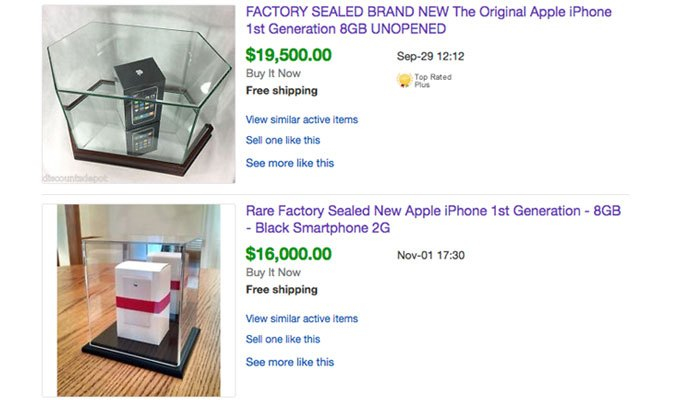Click the Nov-01 17:30 sold date

pos(431,255)
